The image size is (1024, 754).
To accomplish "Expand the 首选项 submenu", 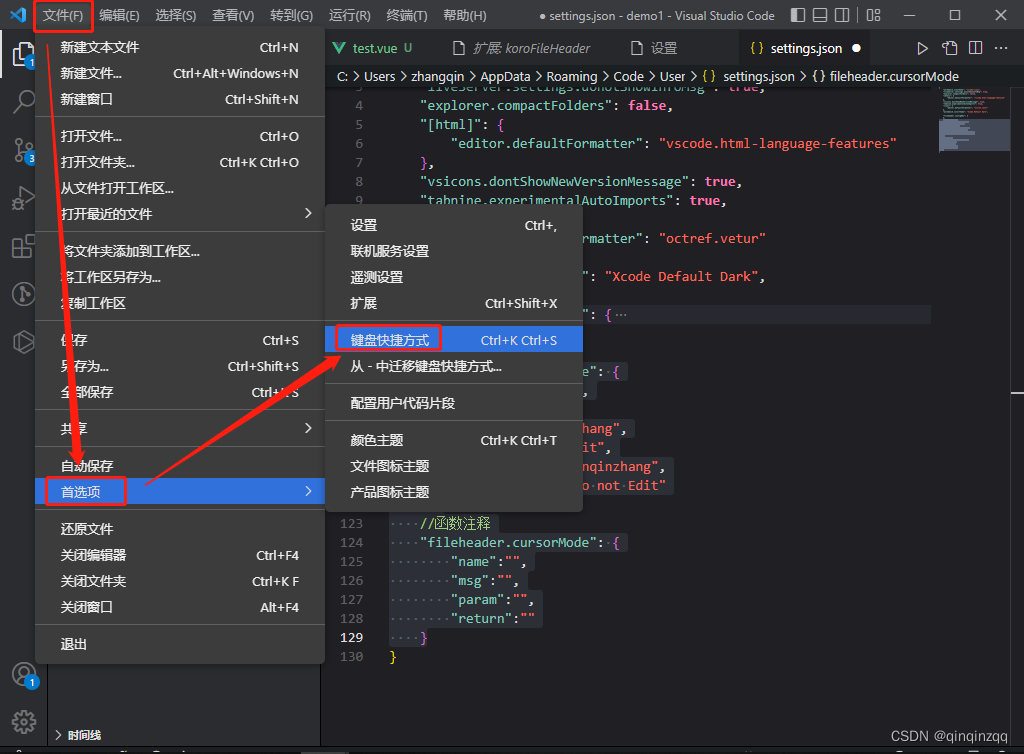I will [x=180, y=491].
